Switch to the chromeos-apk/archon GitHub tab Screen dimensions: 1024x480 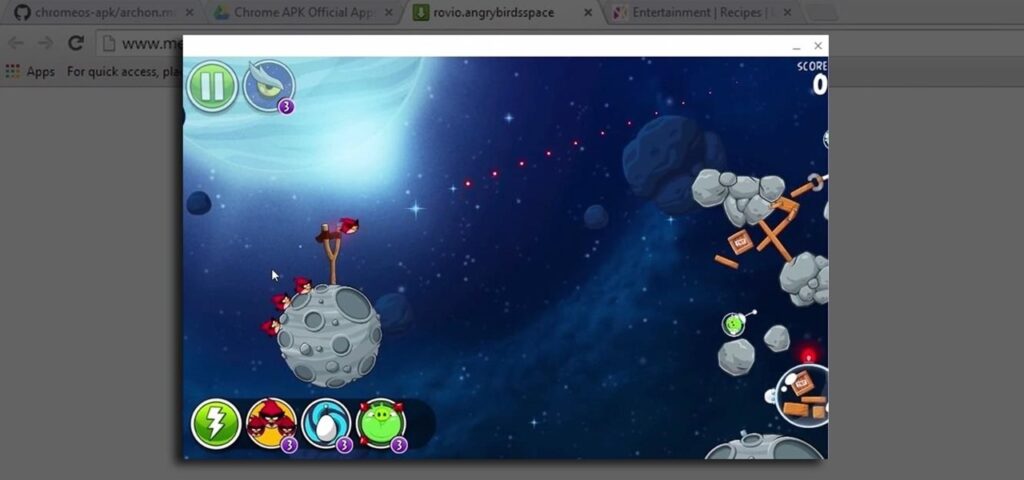(x=104, y=12)
